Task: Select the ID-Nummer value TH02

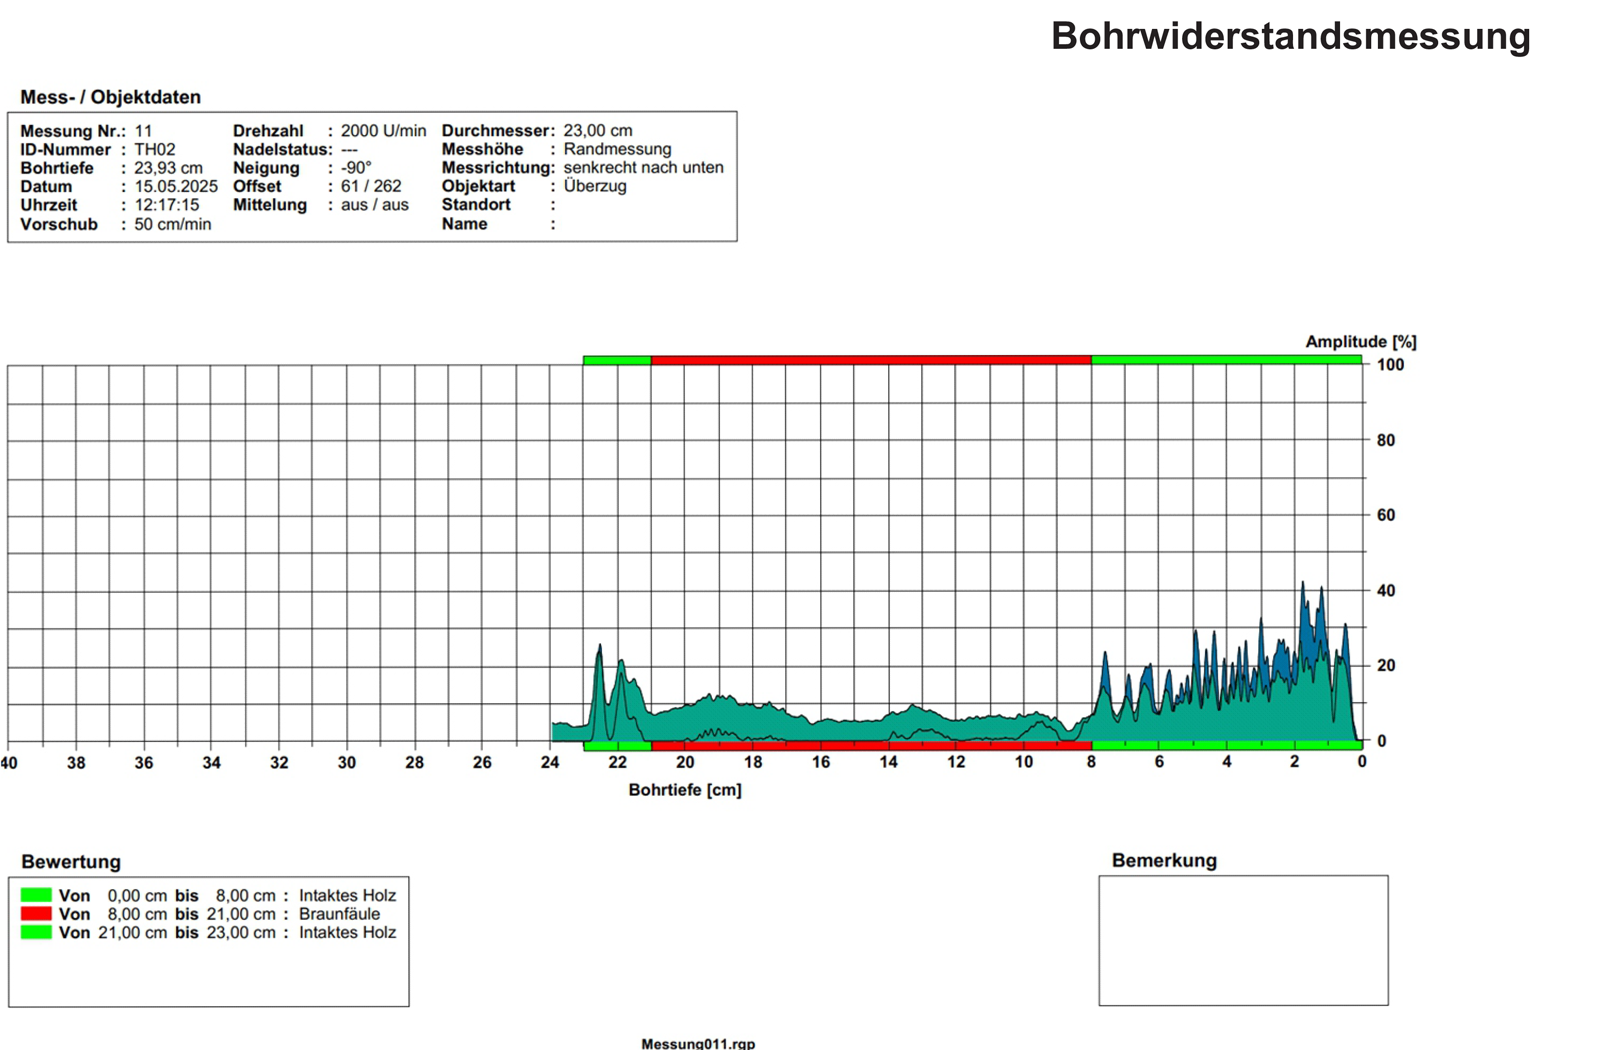Action: (x=155, y=149)
